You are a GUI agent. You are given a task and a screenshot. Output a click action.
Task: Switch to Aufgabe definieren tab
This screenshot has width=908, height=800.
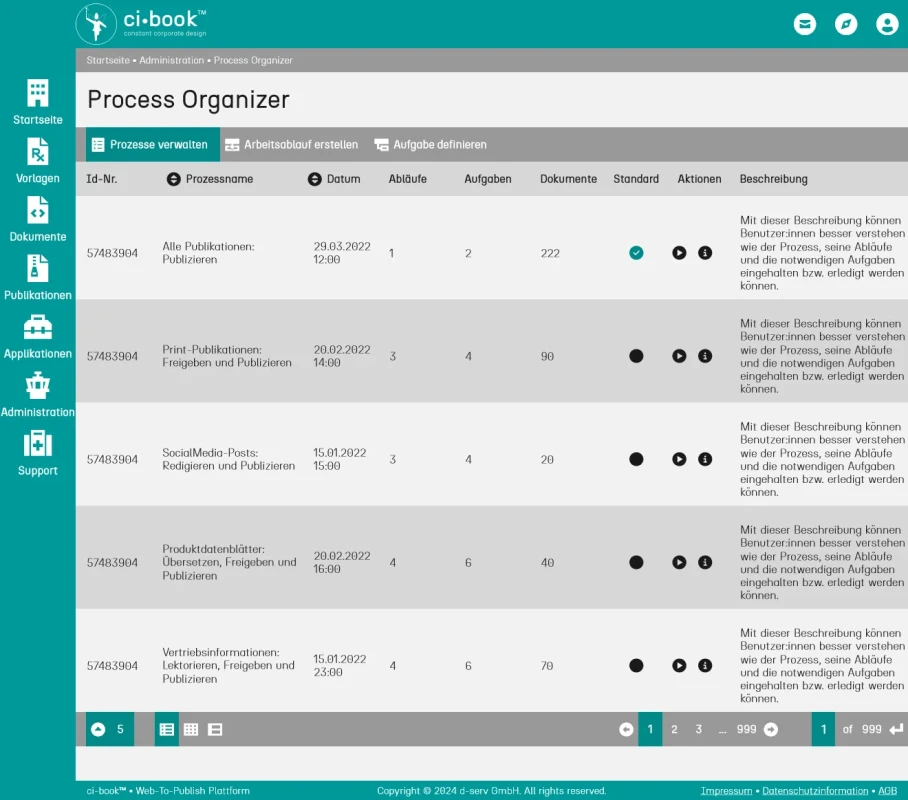point(430,144)
